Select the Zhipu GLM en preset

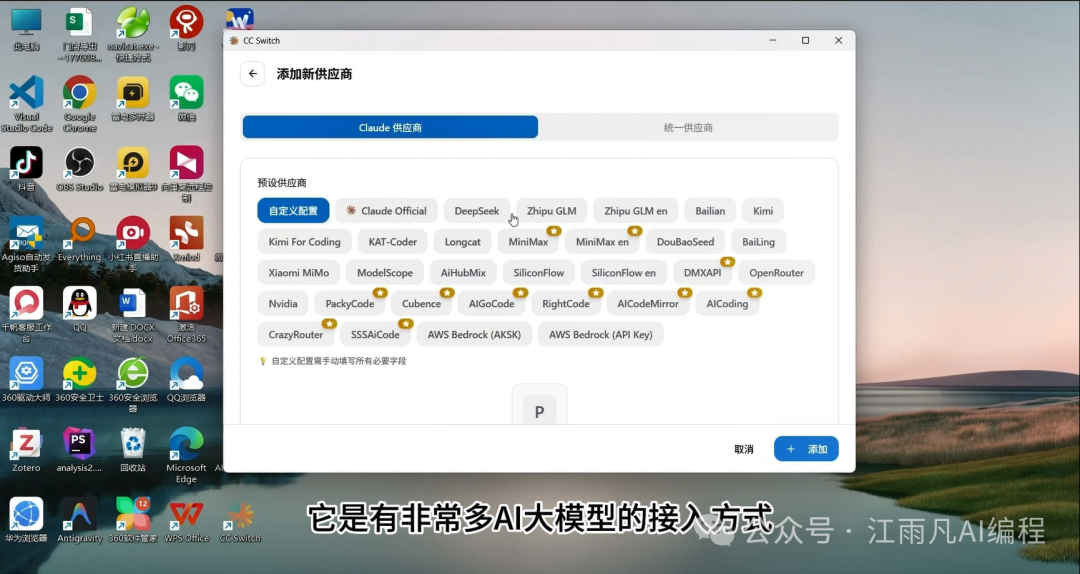coord(636,211)
